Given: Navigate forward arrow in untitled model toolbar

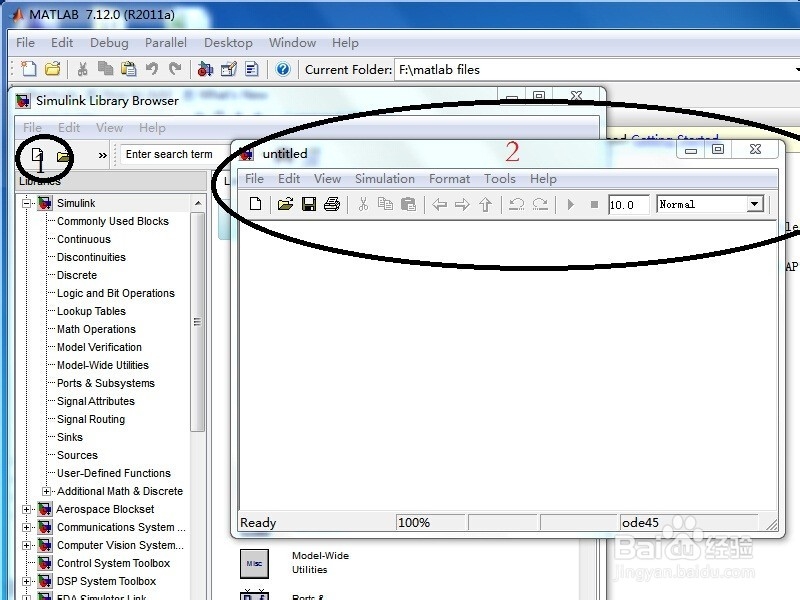Looking at the screenshot, I should (462, 205).
